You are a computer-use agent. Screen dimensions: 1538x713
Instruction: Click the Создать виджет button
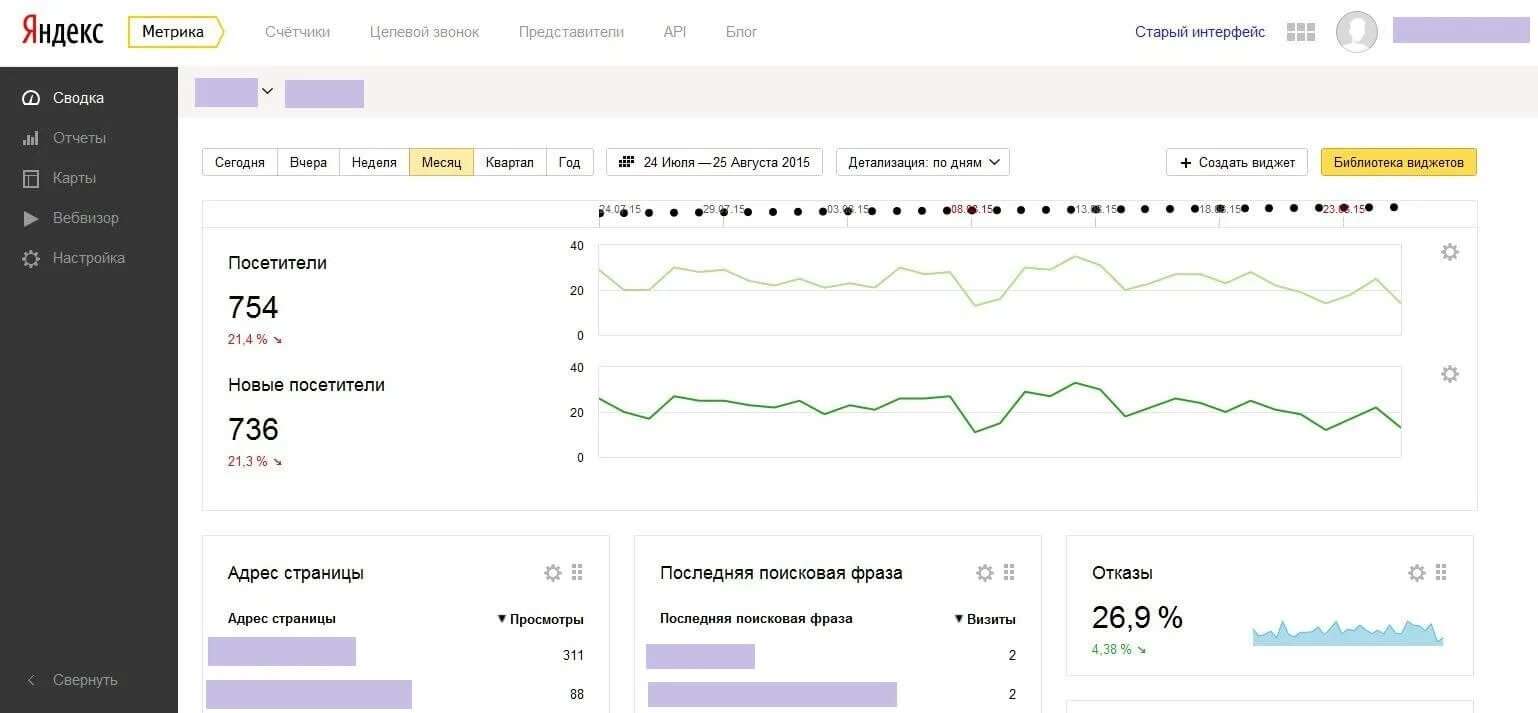point(1237,162)
